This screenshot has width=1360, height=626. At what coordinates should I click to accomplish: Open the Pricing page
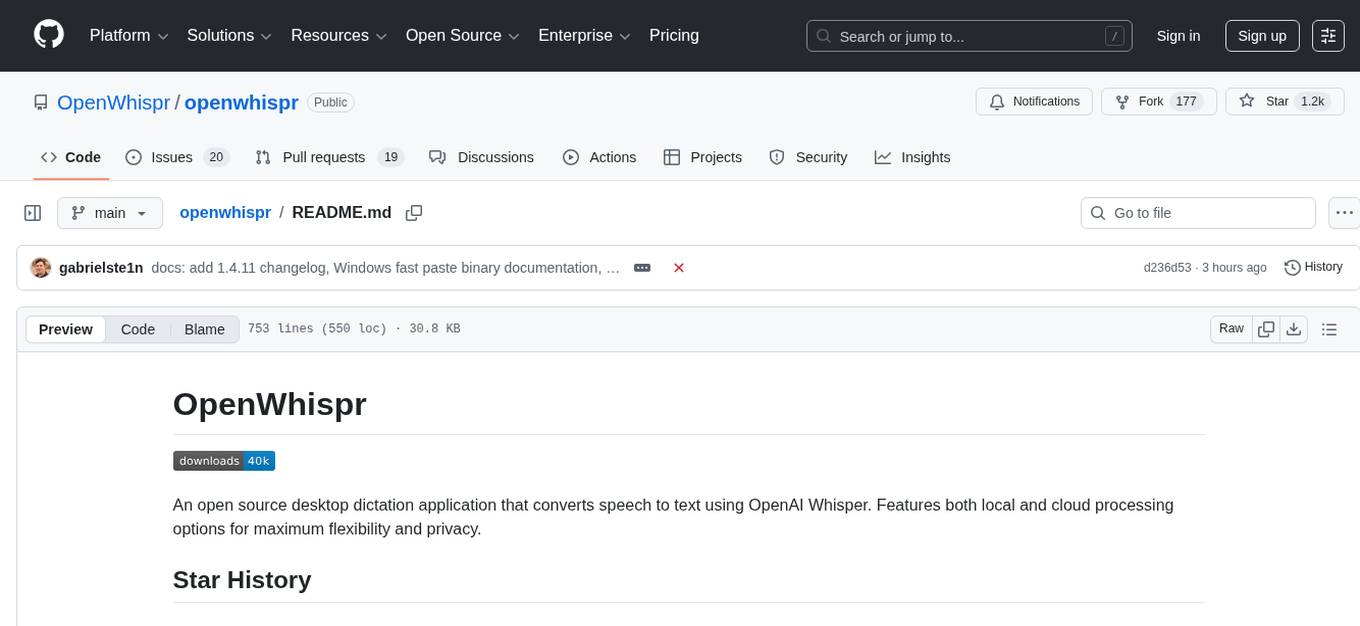click(674, 35)
